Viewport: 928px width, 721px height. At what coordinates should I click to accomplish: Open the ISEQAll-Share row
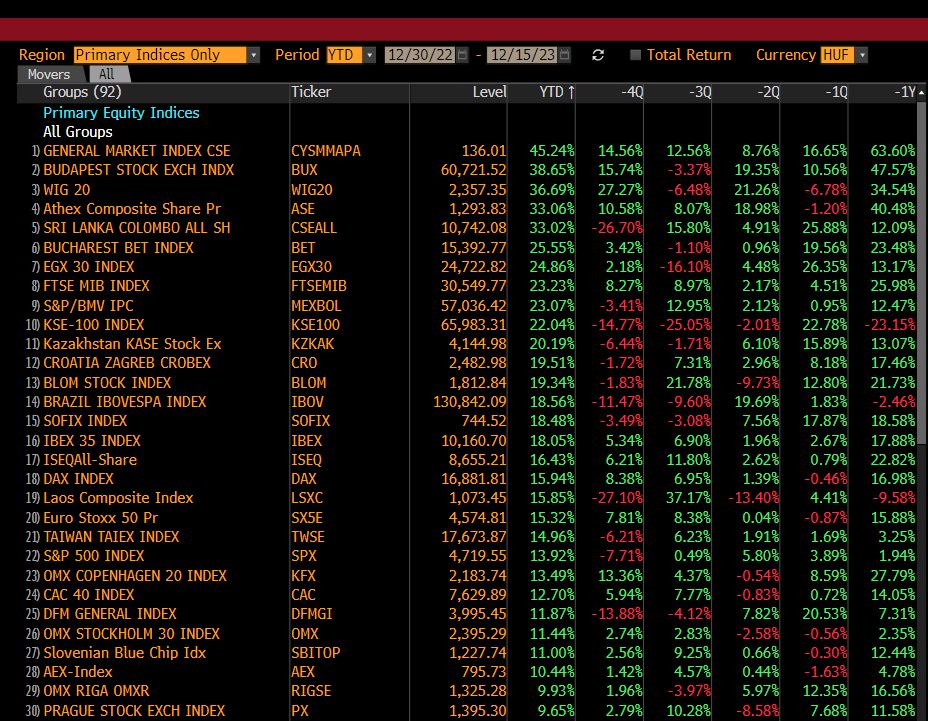468,461
